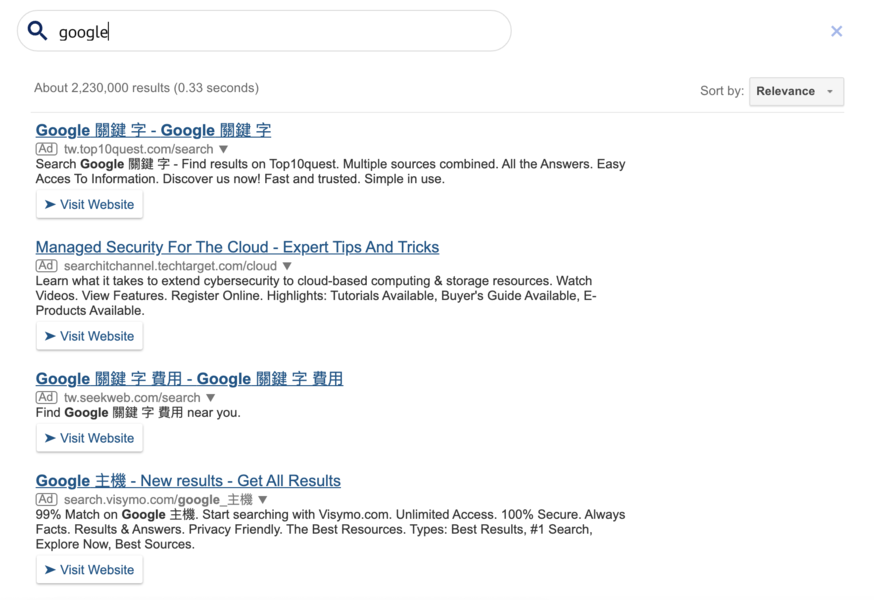This screenshot has width=874, height=600.
Task: Click the Ad badge beside tw.seekweb.com
Action: [46, 398]
